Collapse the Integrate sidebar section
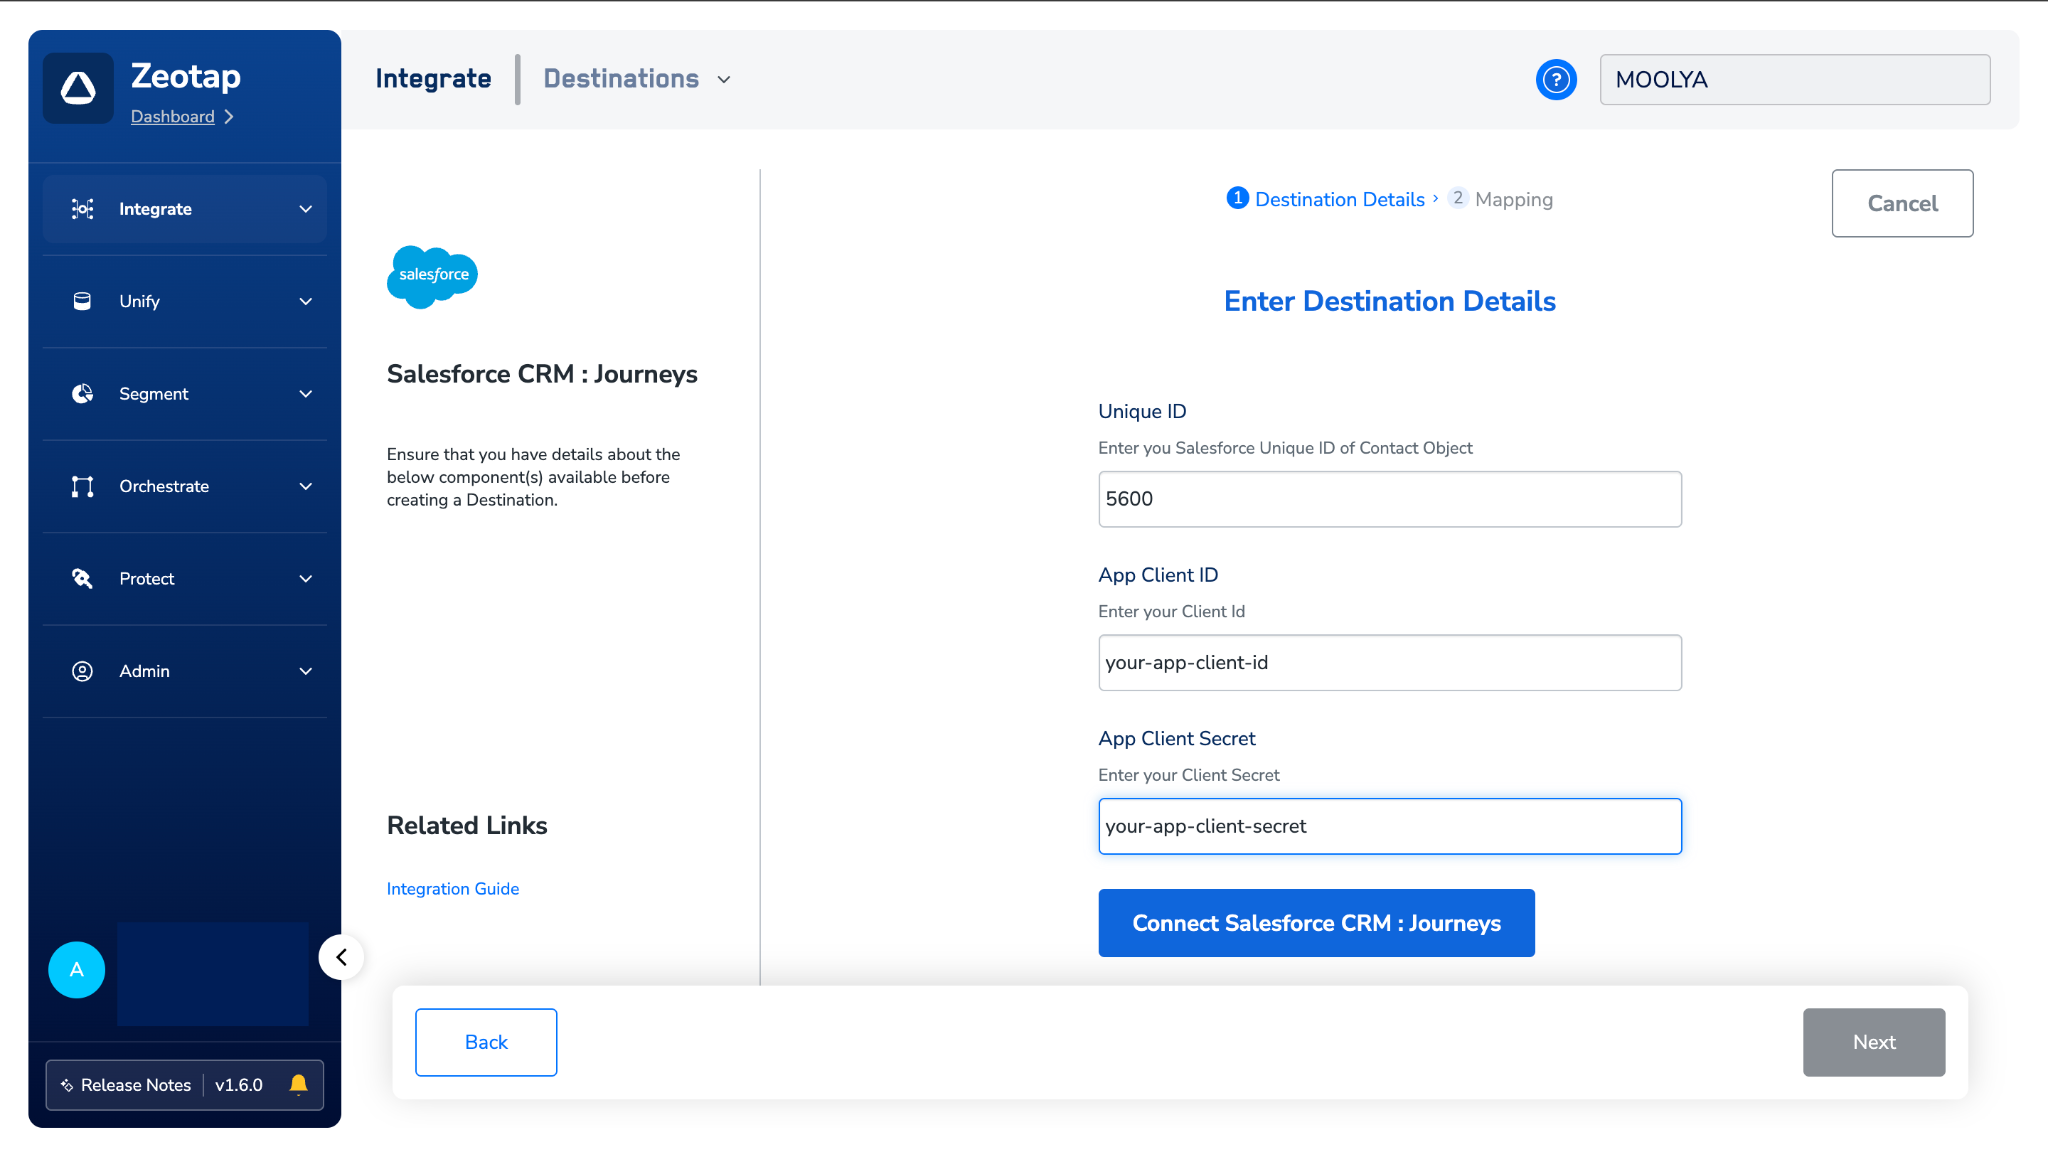 (305, 209)
